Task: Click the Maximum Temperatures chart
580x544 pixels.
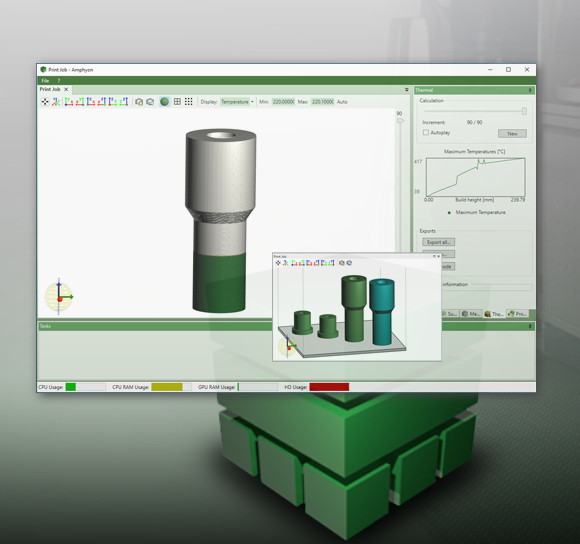Action: (475, 177)
